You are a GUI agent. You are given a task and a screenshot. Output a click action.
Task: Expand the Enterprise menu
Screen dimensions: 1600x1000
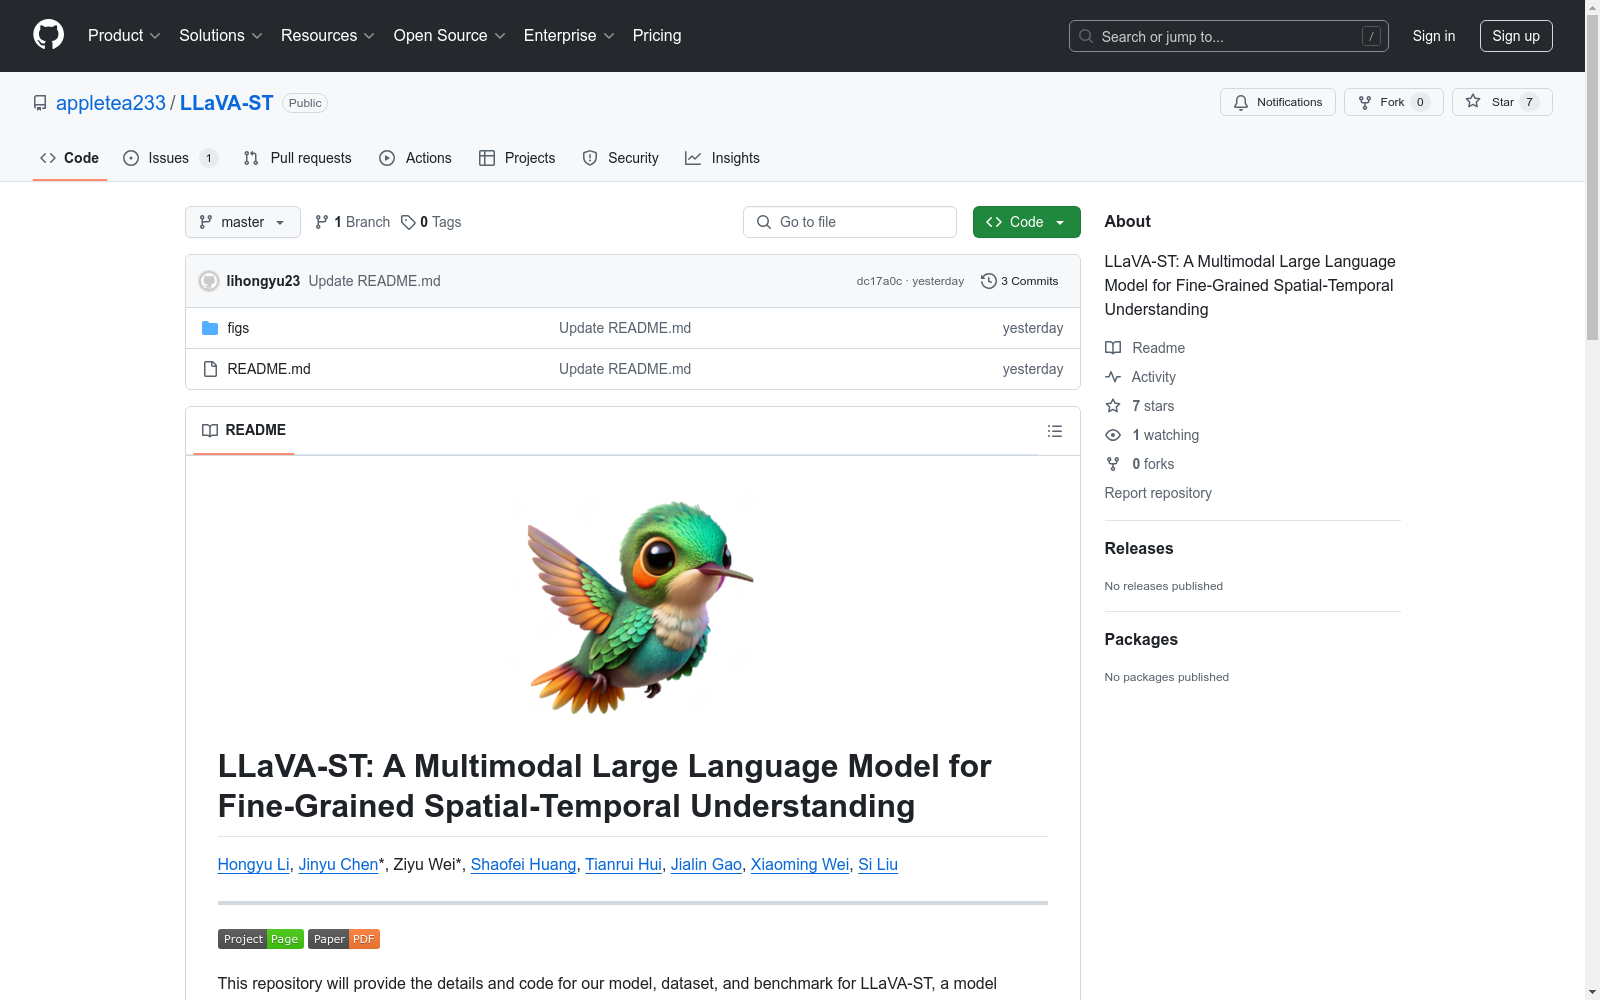569,36
